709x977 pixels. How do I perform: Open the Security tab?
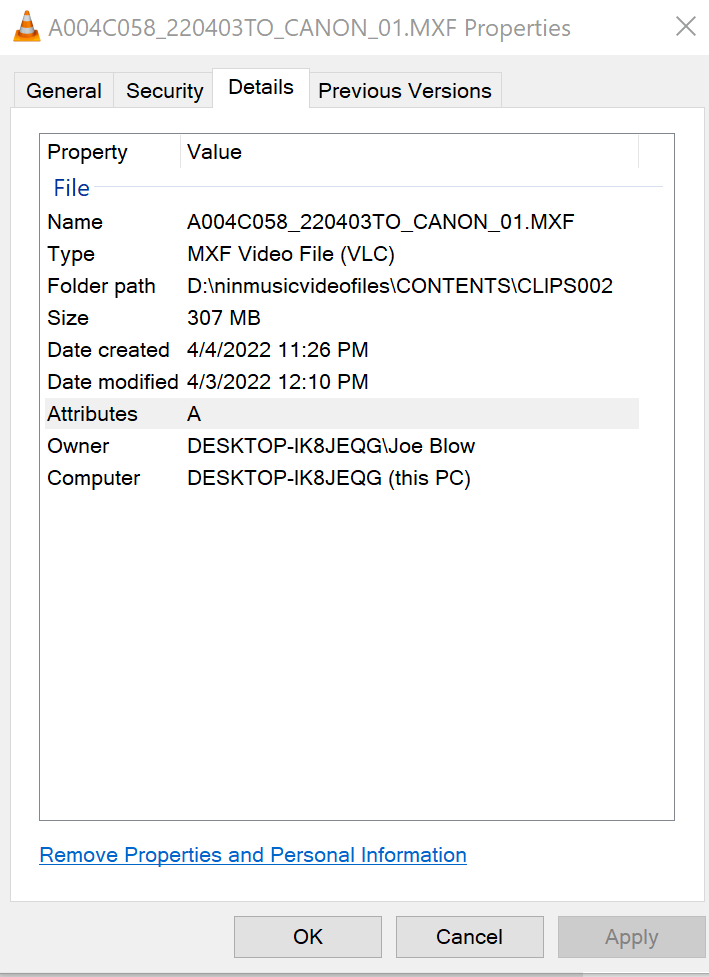tap(163, 90)
